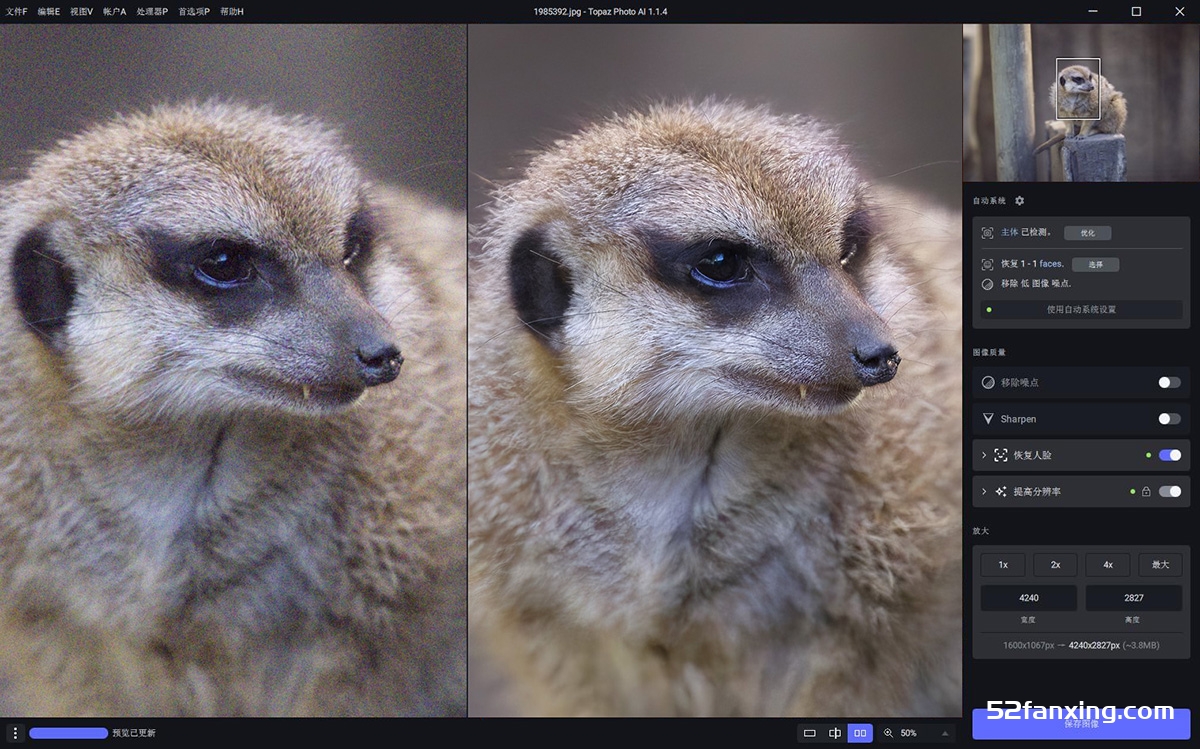
Task: Click 使用自动系统设置 button
Action: (1081, 310)
